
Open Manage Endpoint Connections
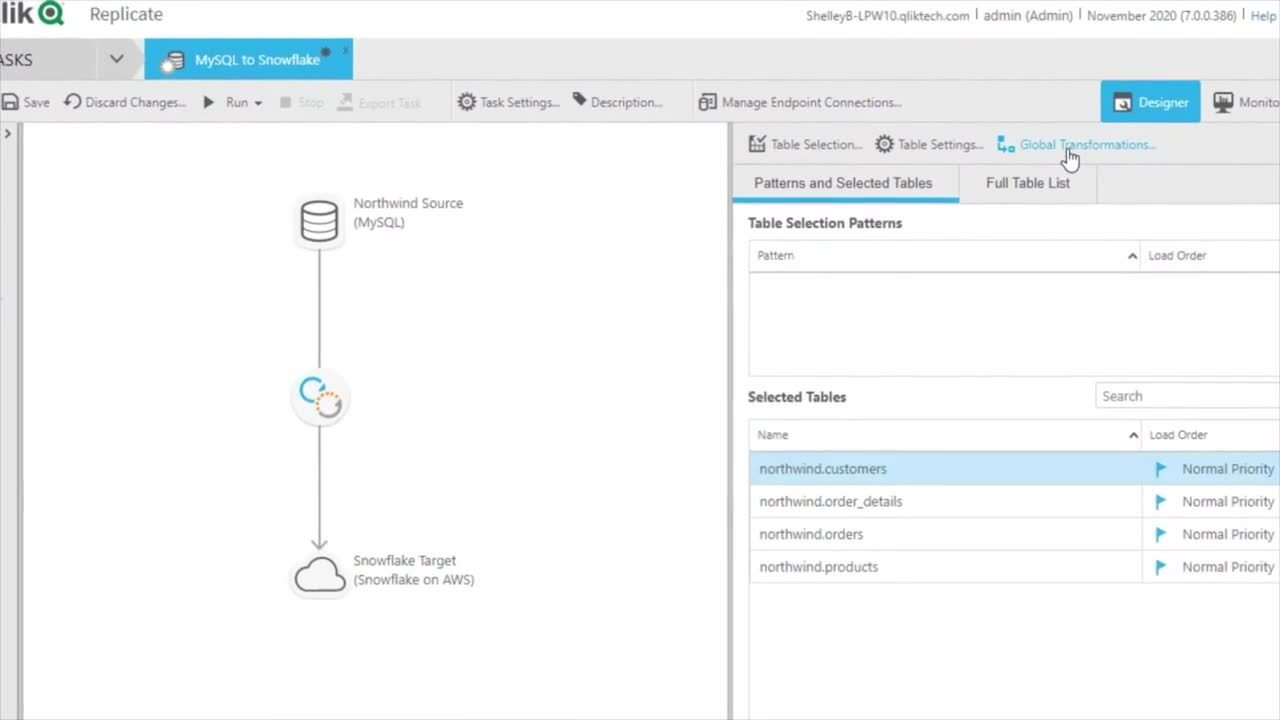click(x=799, y=102)
